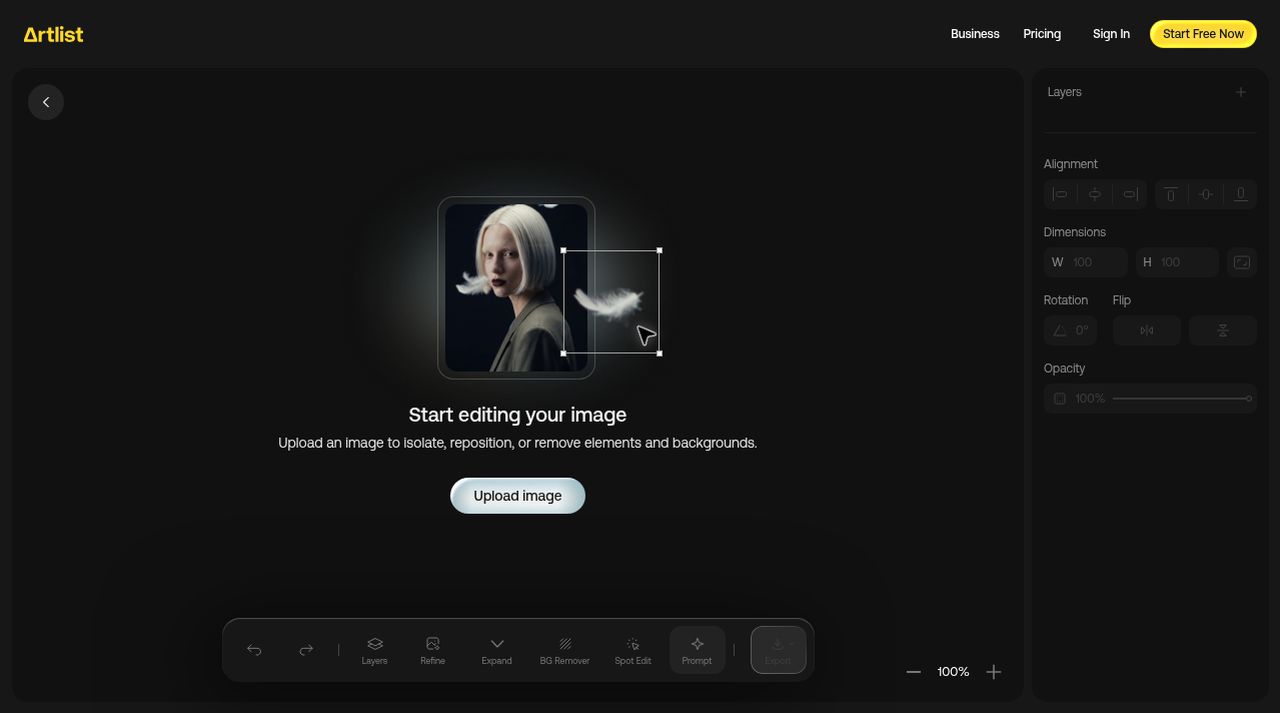The height and width of the screenshot is (713, 1280).
Task: Click the Artlist logo
Action: [x=54, y=34]
